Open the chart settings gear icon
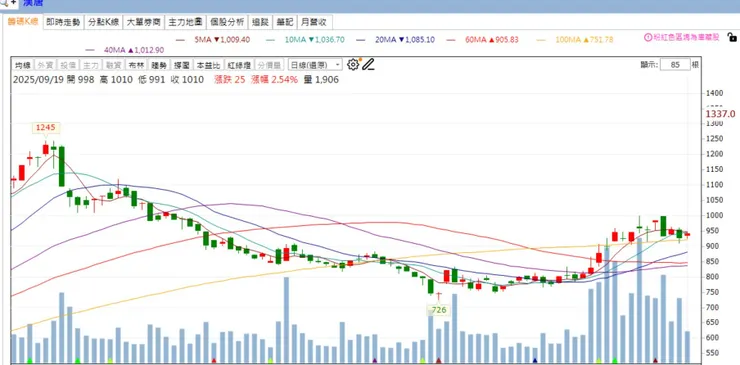 pyautogui.click(x=353, y=65)
